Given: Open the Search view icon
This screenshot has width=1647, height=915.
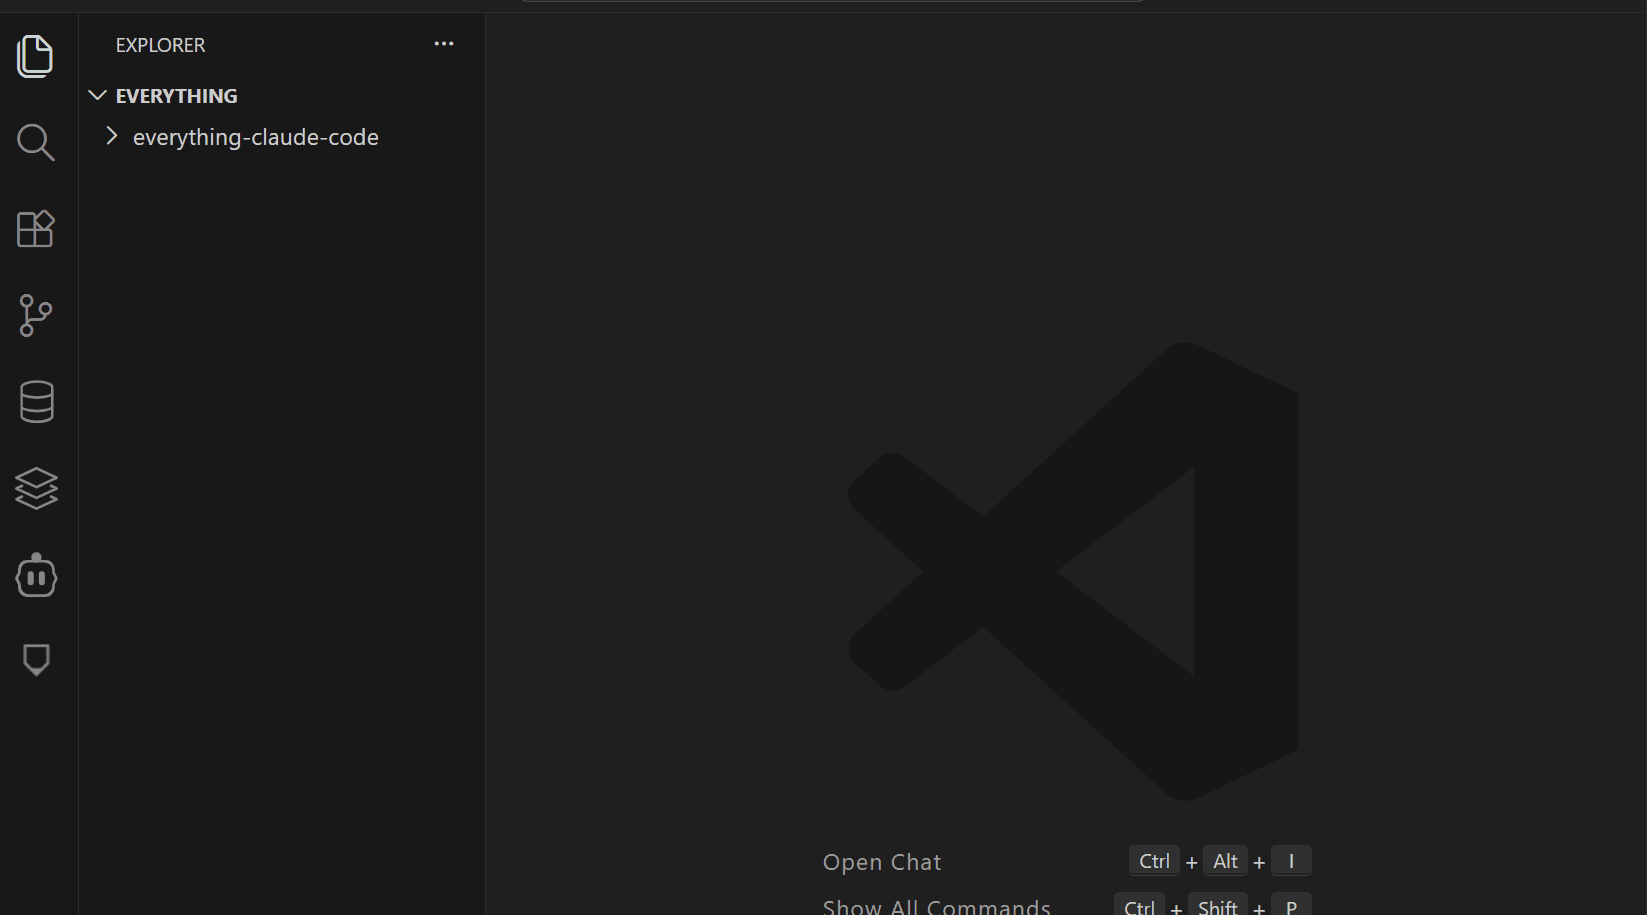Looking at the screenshot, I should [x=36, y=142].
